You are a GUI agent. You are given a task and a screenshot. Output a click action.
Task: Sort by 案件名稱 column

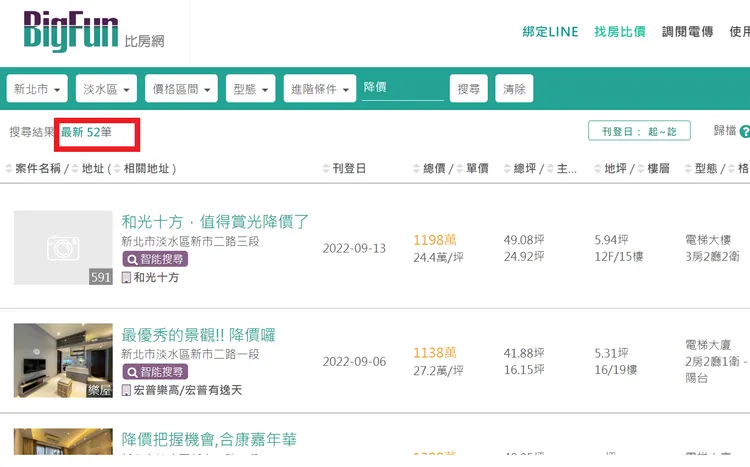[33, 168]
